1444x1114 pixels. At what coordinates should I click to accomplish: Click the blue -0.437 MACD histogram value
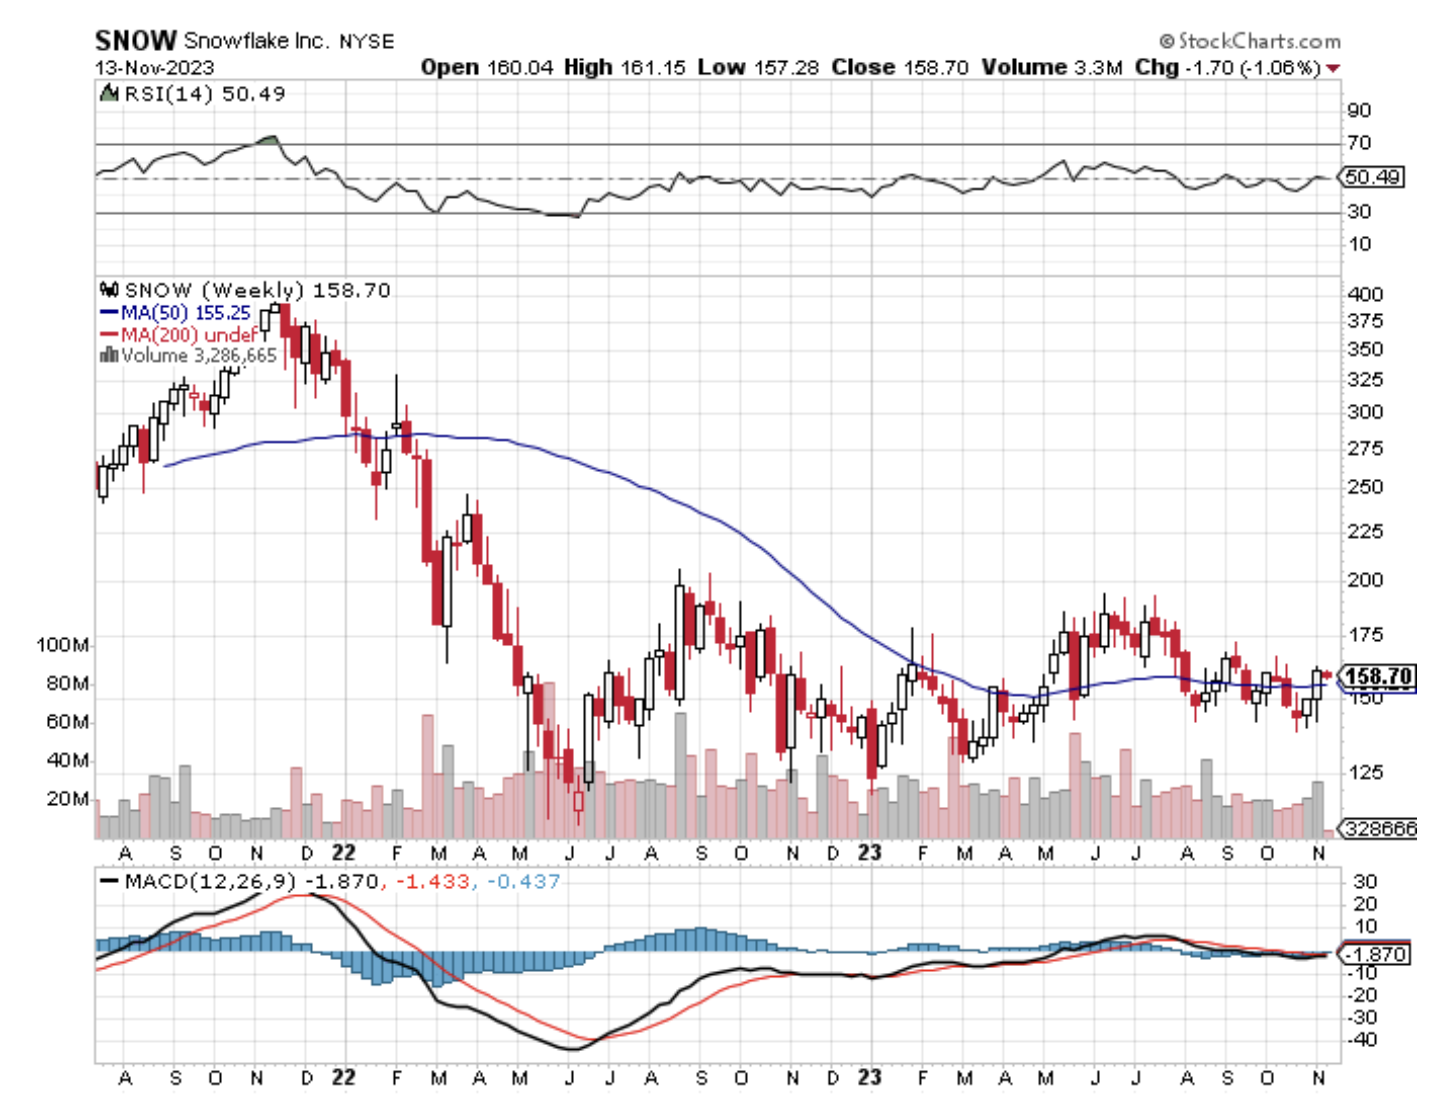click(x=523, y=881)
